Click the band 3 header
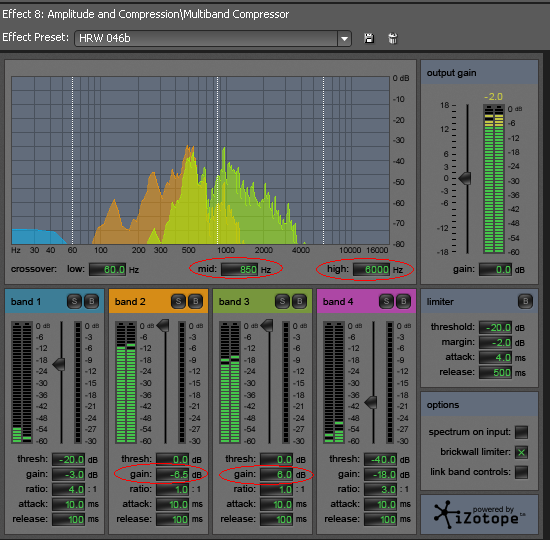This screenshot has height=540, width=550. pyautogui.click(x=262, y=301)
